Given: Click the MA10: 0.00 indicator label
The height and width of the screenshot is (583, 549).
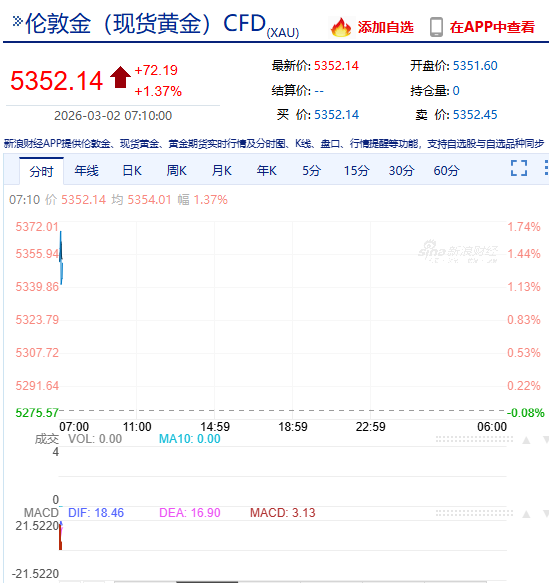Looking at the screenshot, I should click(x=190, y=439).
